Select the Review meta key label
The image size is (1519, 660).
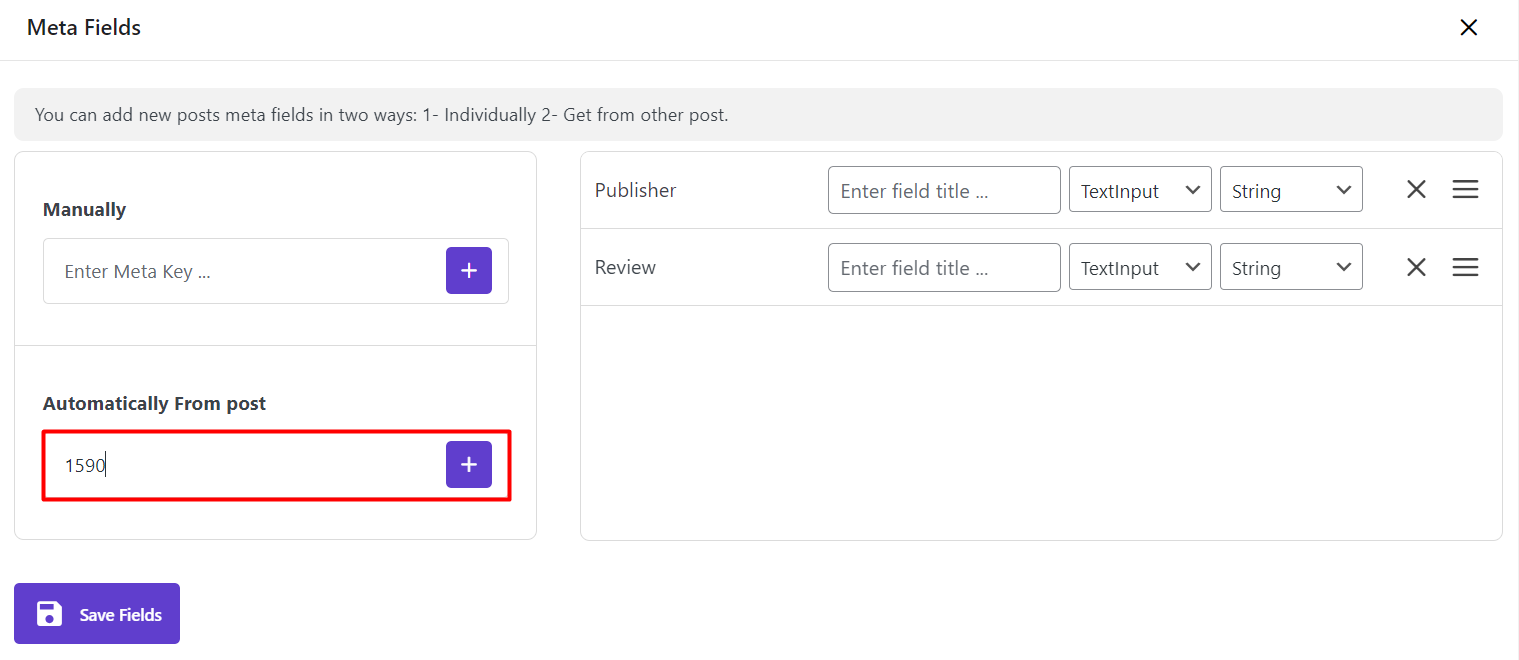[x=625, y=267]
